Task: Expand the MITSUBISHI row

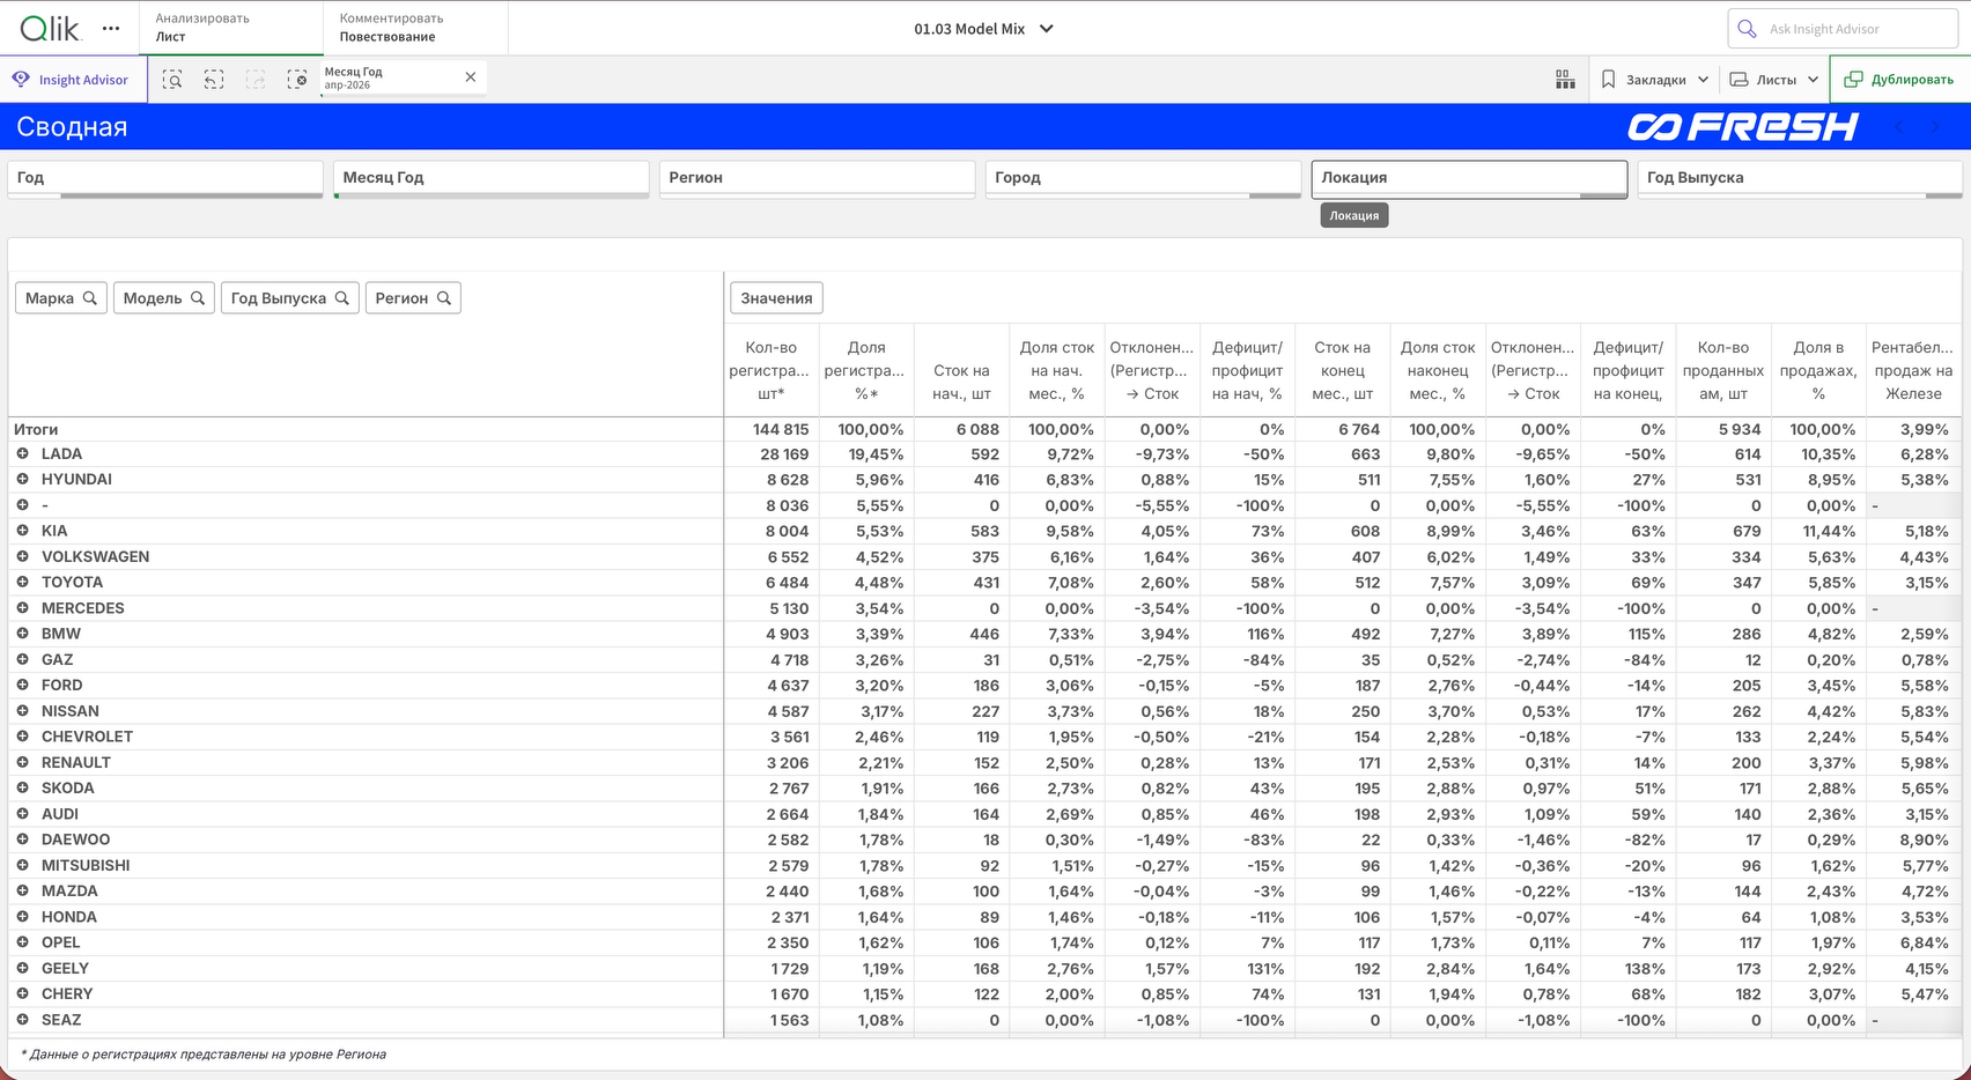Action: coord(22,865)
